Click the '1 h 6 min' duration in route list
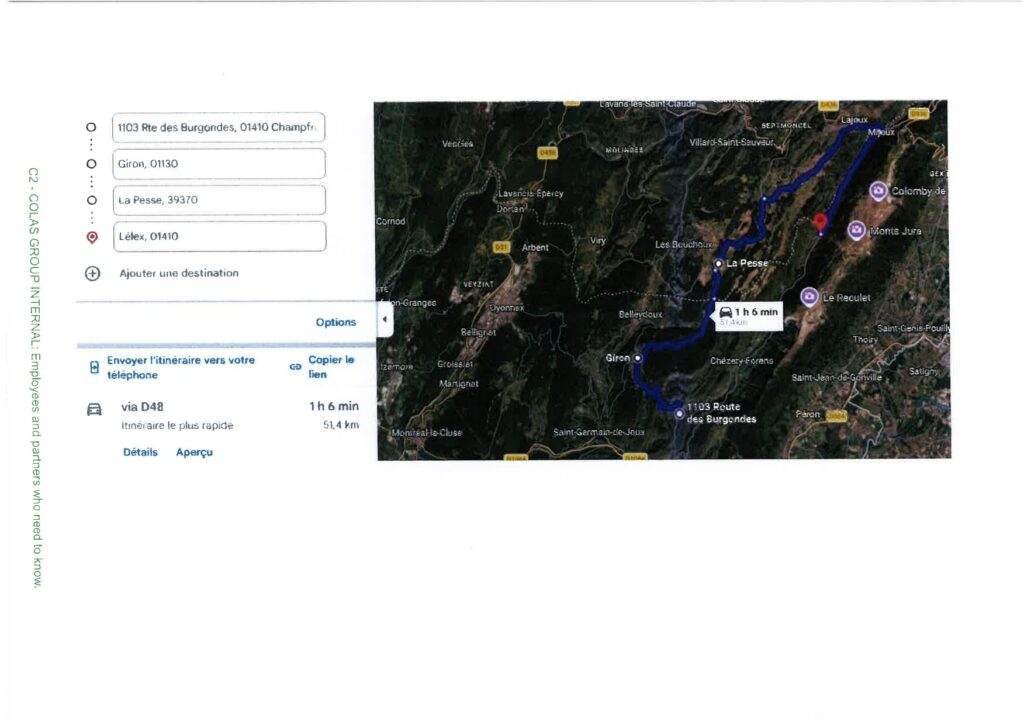This screenshot has width=1024, height=725. [x=334, y=406]
